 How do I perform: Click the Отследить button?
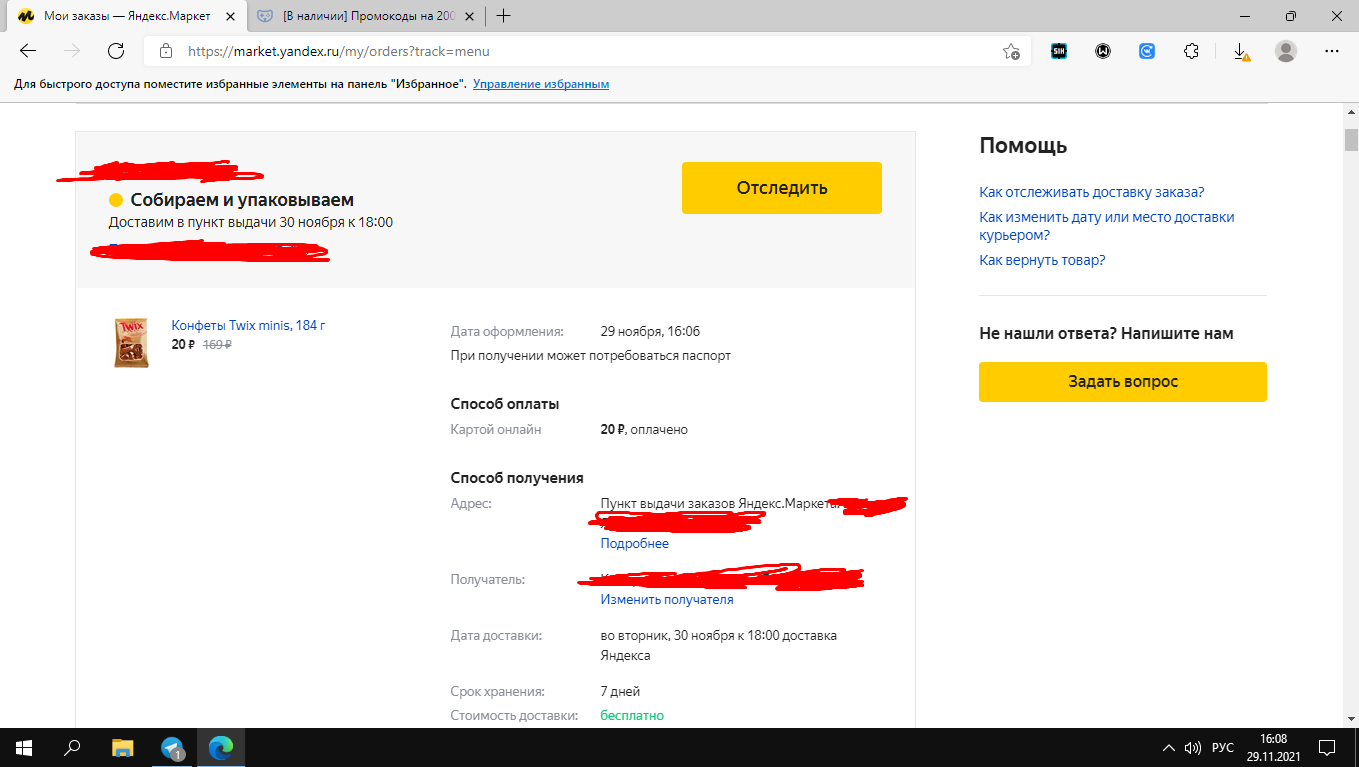[782, 188]
